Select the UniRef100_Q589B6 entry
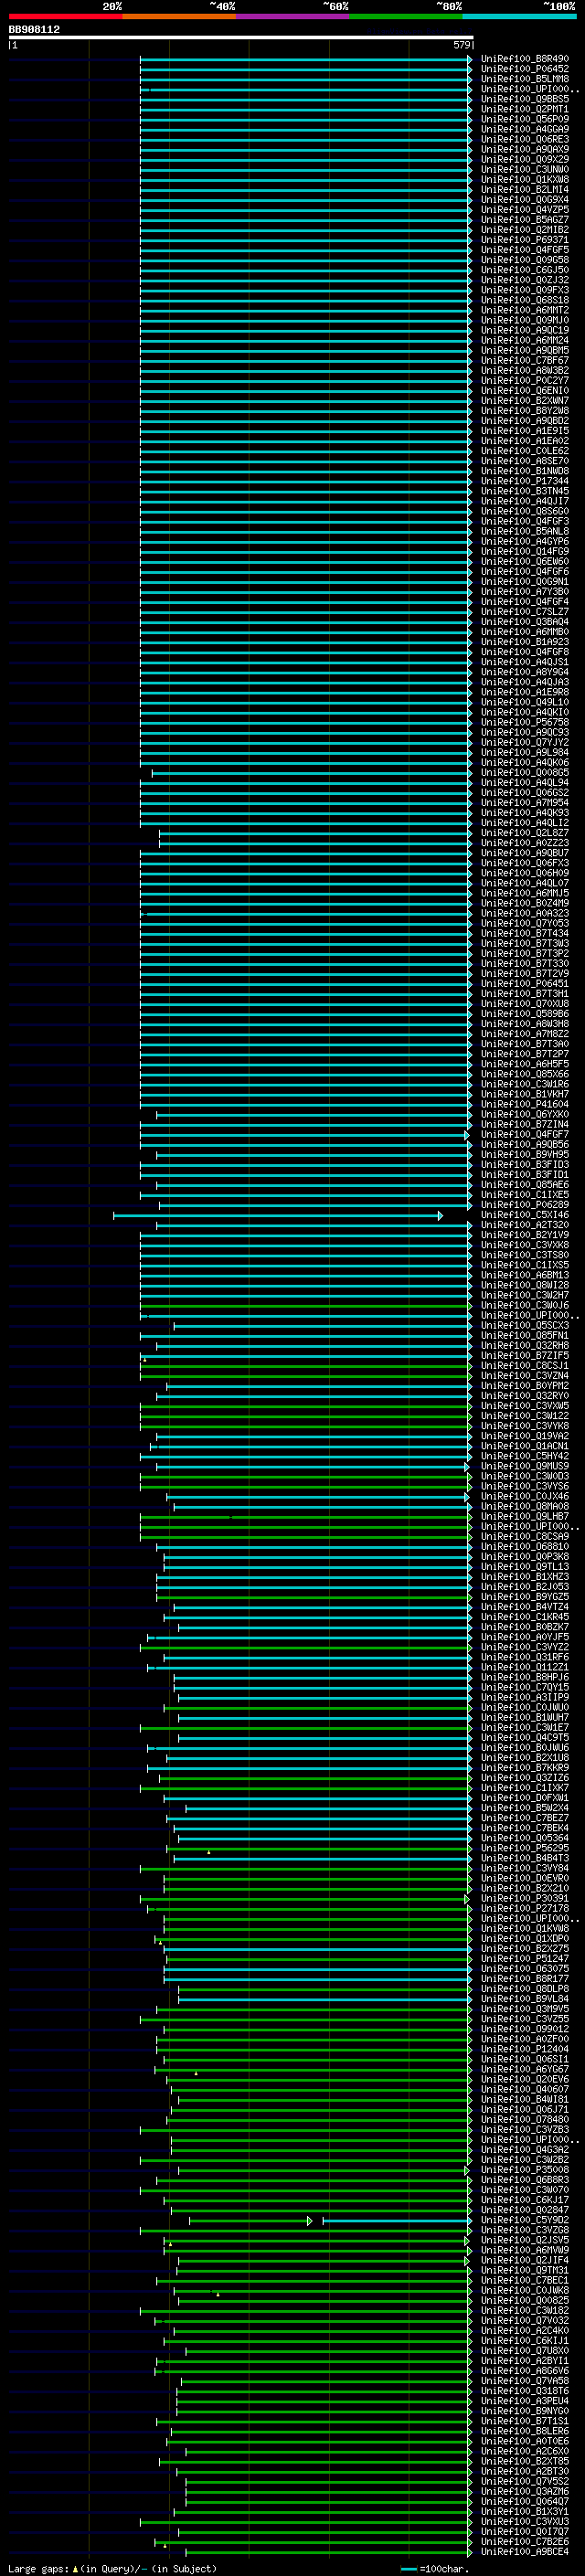This screenshot has height=2576, width=585. pos(525,1014)
